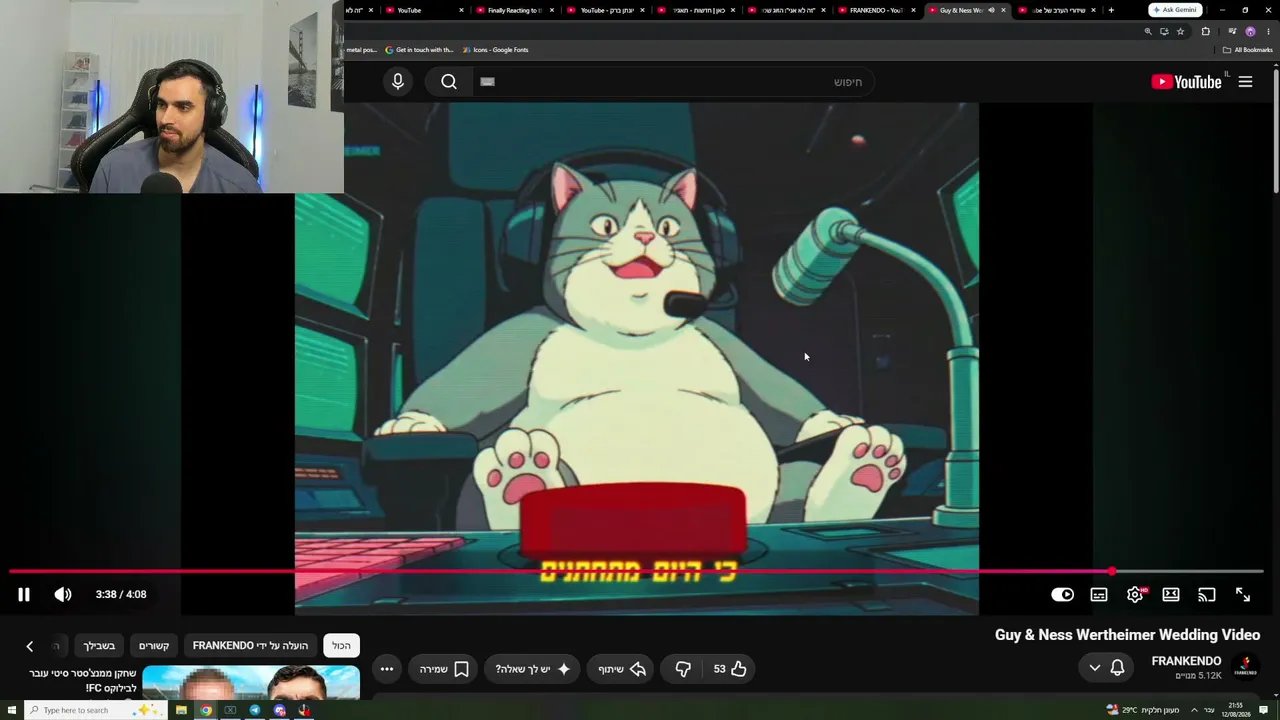Dislike the video
Viewport: 1280px width, 720px height.
click(683, 669)
